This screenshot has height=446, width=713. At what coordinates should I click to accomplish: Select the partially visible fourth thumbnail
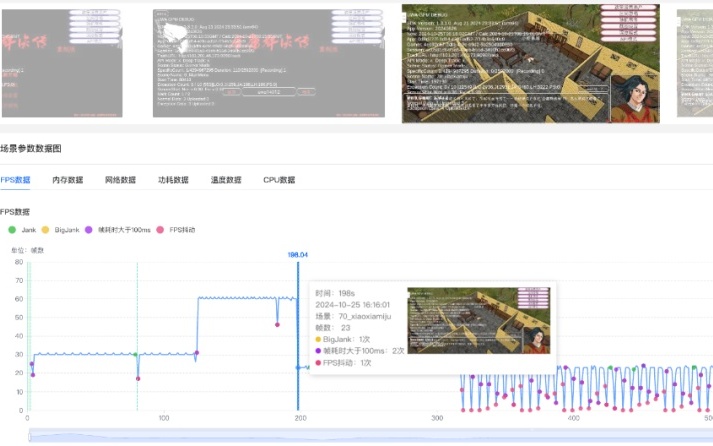pyautogui.click(x=695, y=63)
